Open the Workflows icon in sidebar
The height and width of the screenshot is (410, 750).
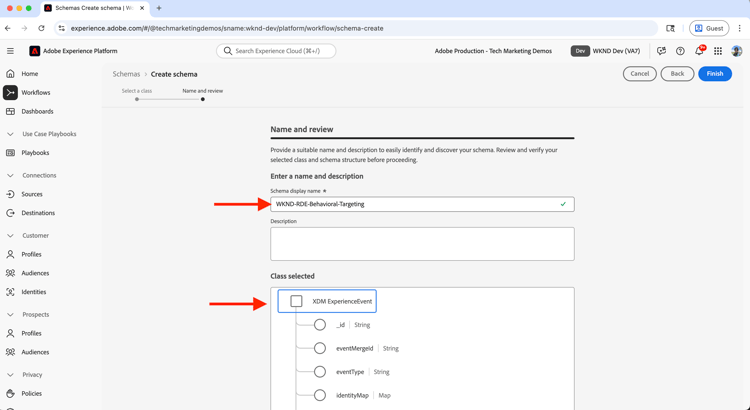pos(11,93)
